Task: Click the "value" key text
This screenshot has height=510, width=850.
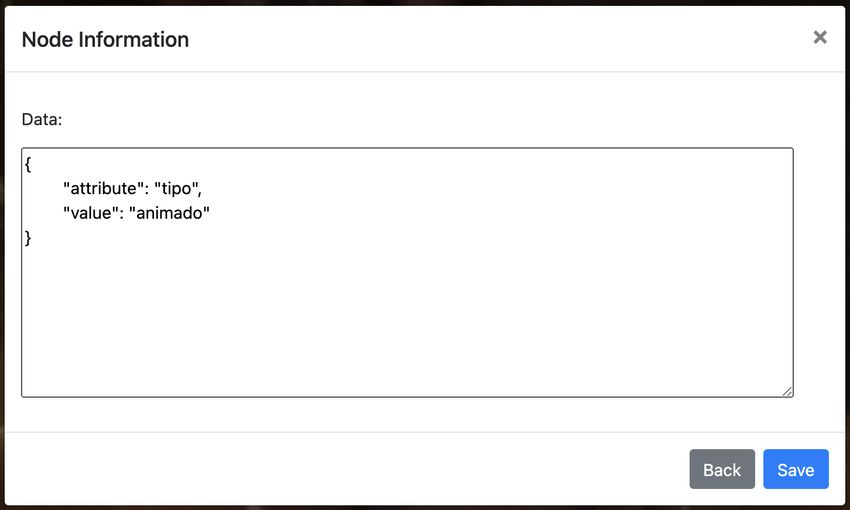Action: (x=91, y=212)
